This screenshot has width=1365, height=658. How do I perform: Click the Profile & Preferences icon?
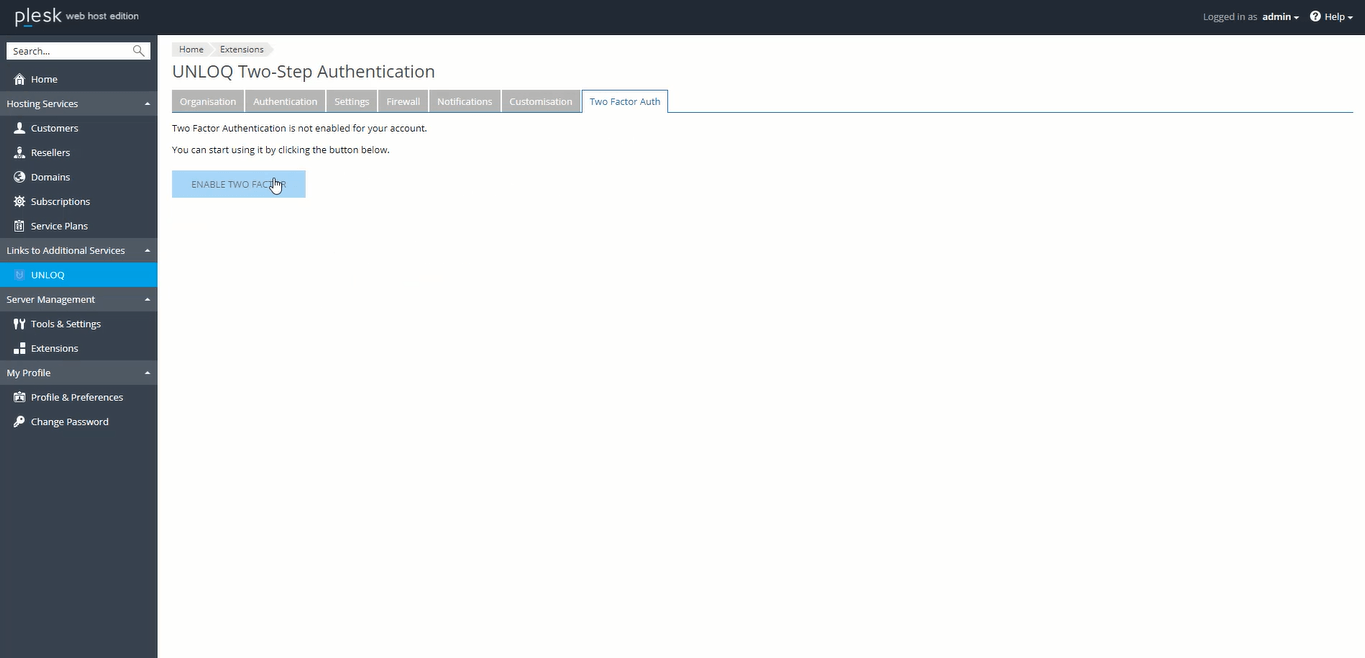19,397
